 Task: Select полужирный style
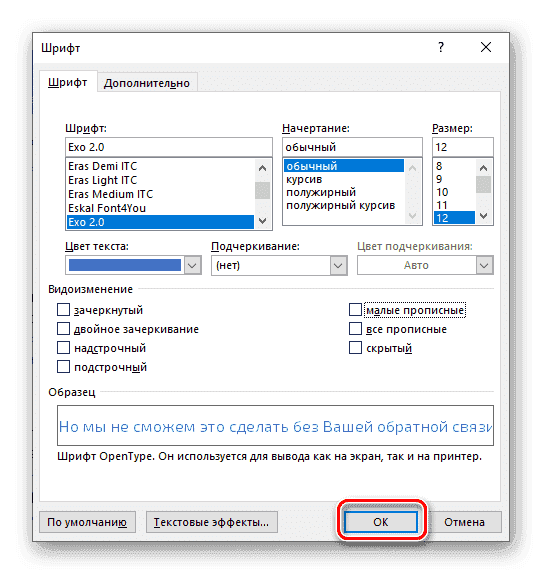[x=344, y=192]
